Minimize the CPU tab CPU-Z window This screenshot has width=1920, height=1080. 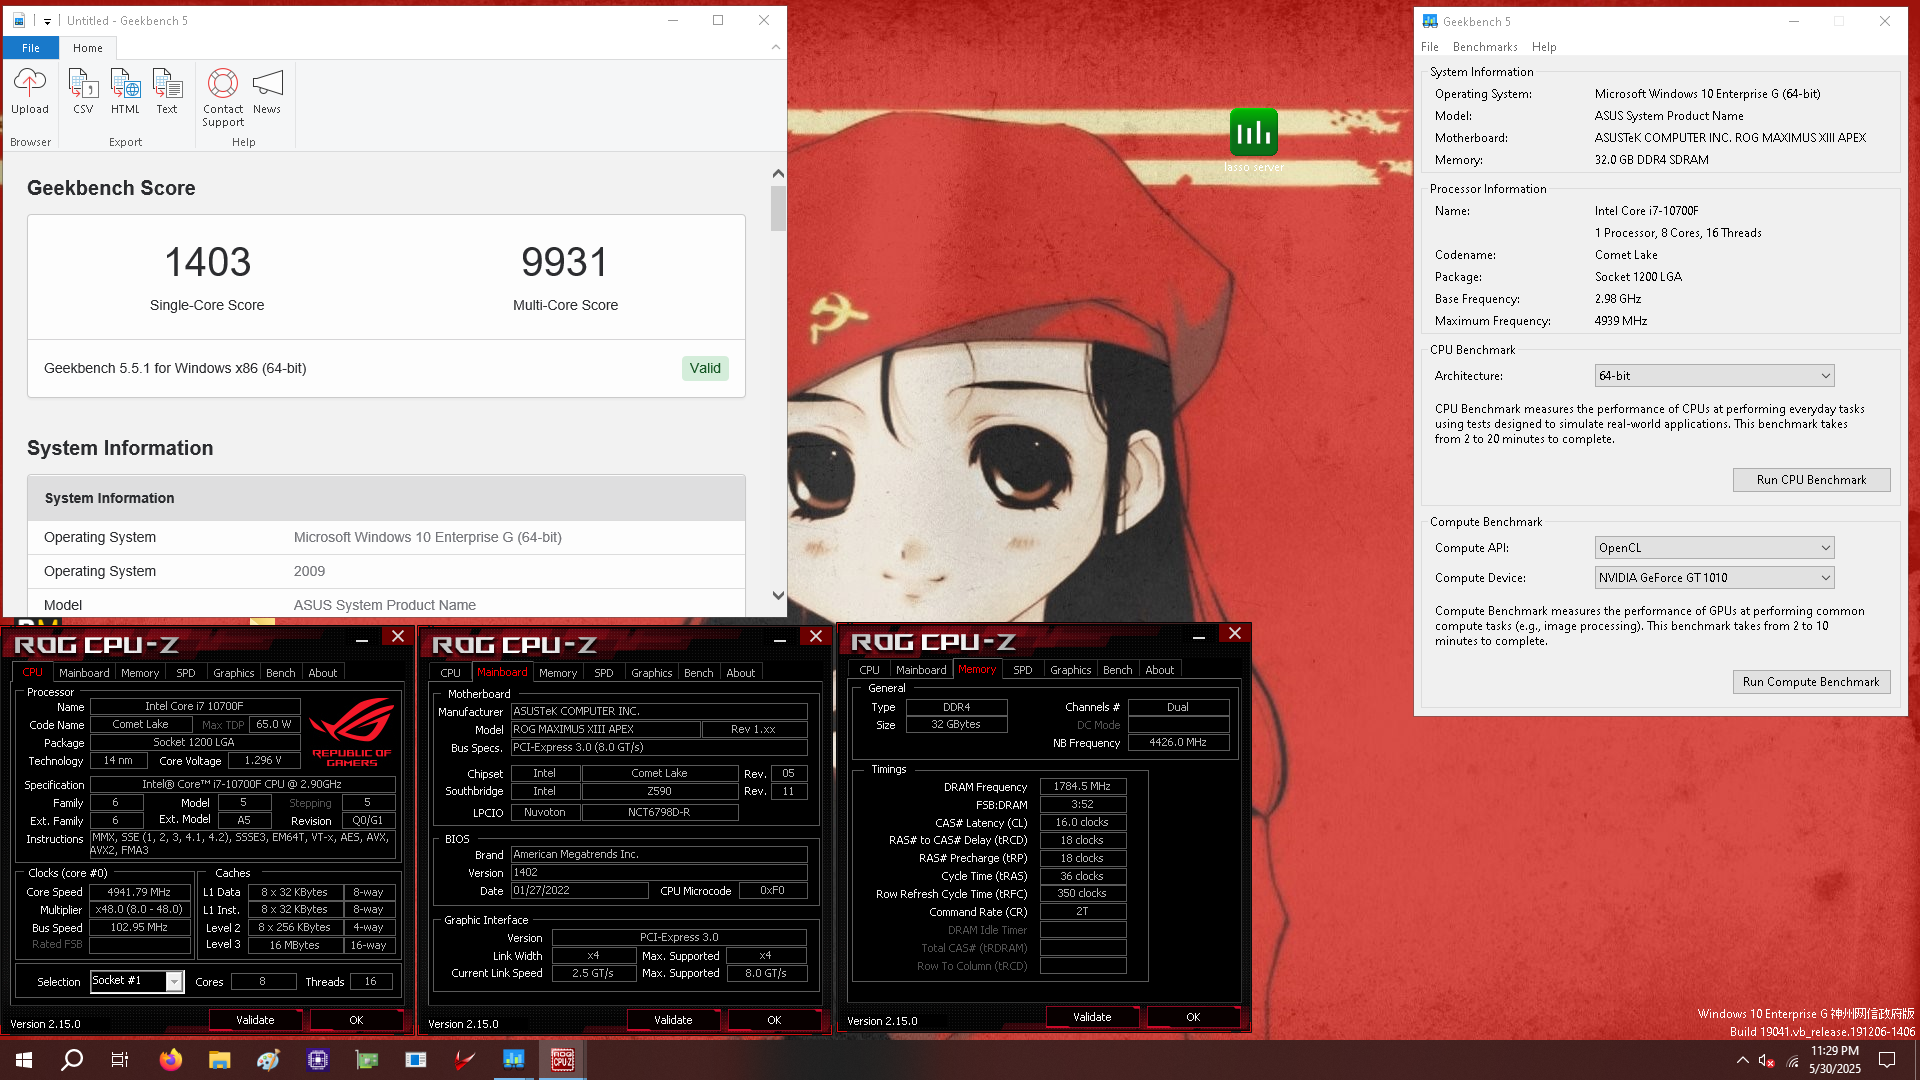[362, 639]
